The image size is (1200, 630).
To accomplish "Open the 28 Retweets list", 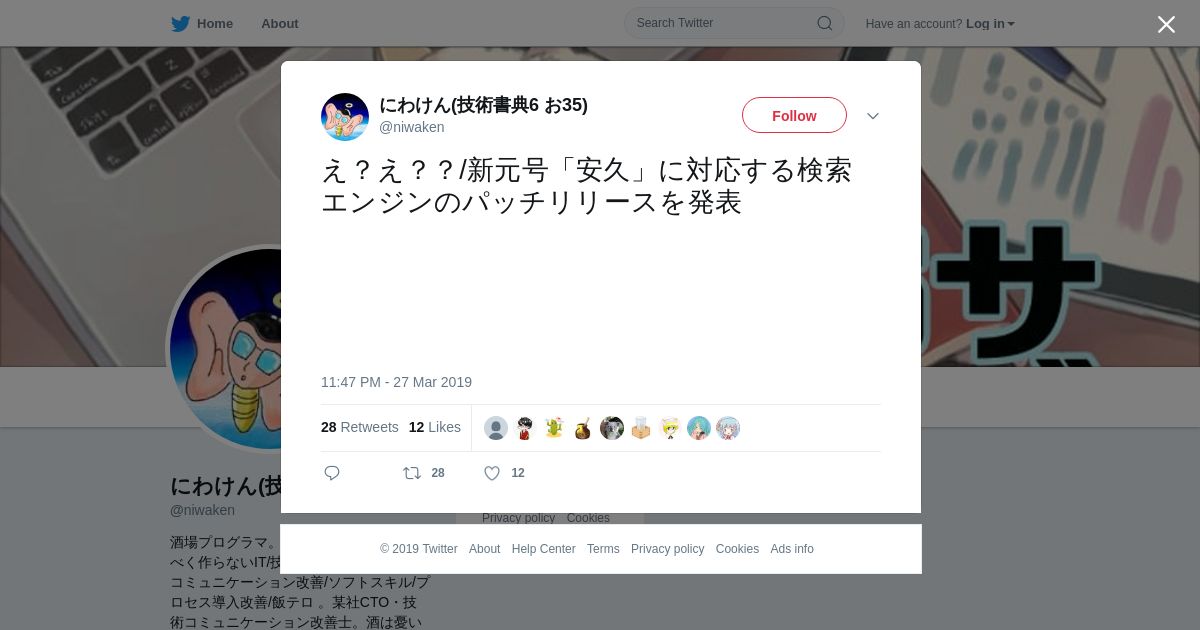I will click(x=359, y=427).
